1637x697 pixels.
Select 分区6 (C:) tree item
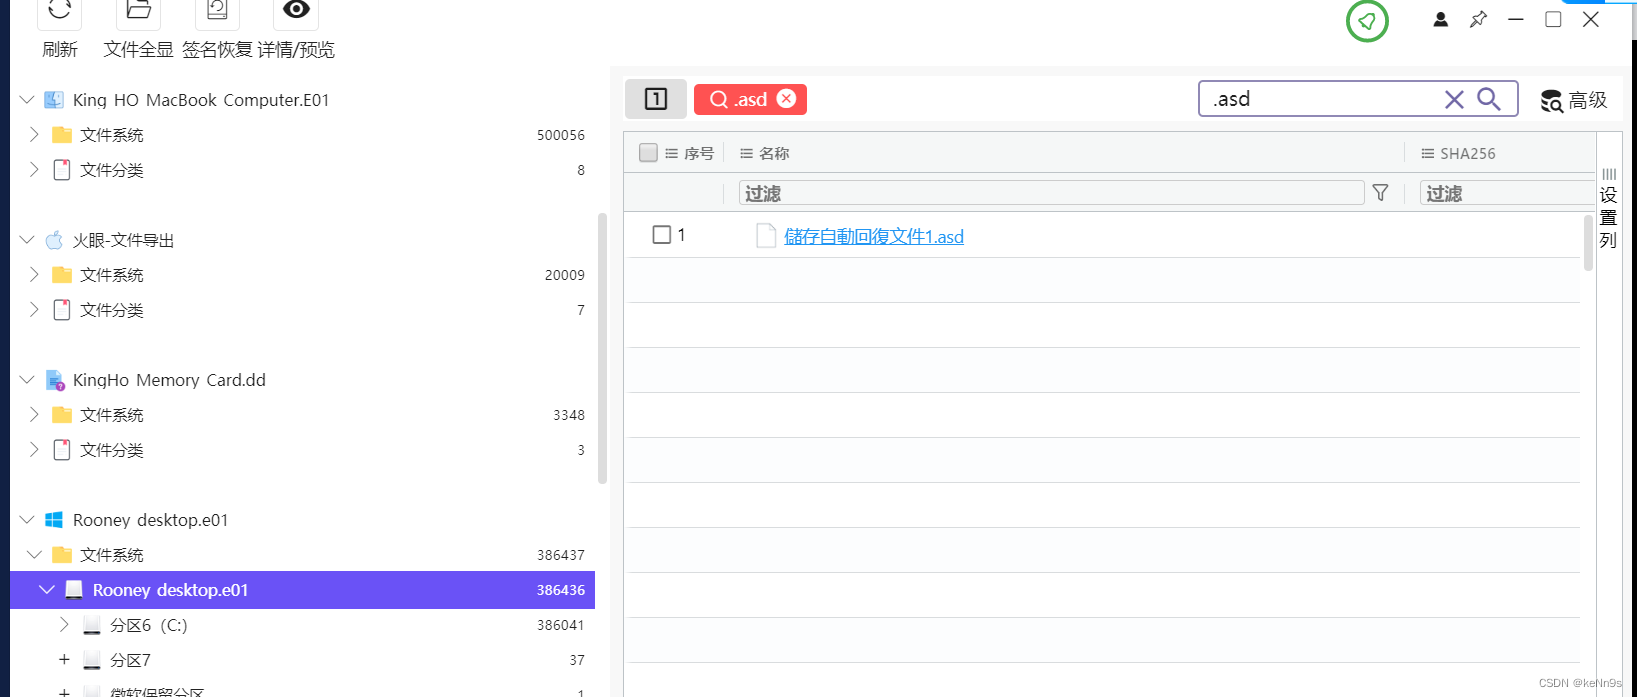[149, 625]
